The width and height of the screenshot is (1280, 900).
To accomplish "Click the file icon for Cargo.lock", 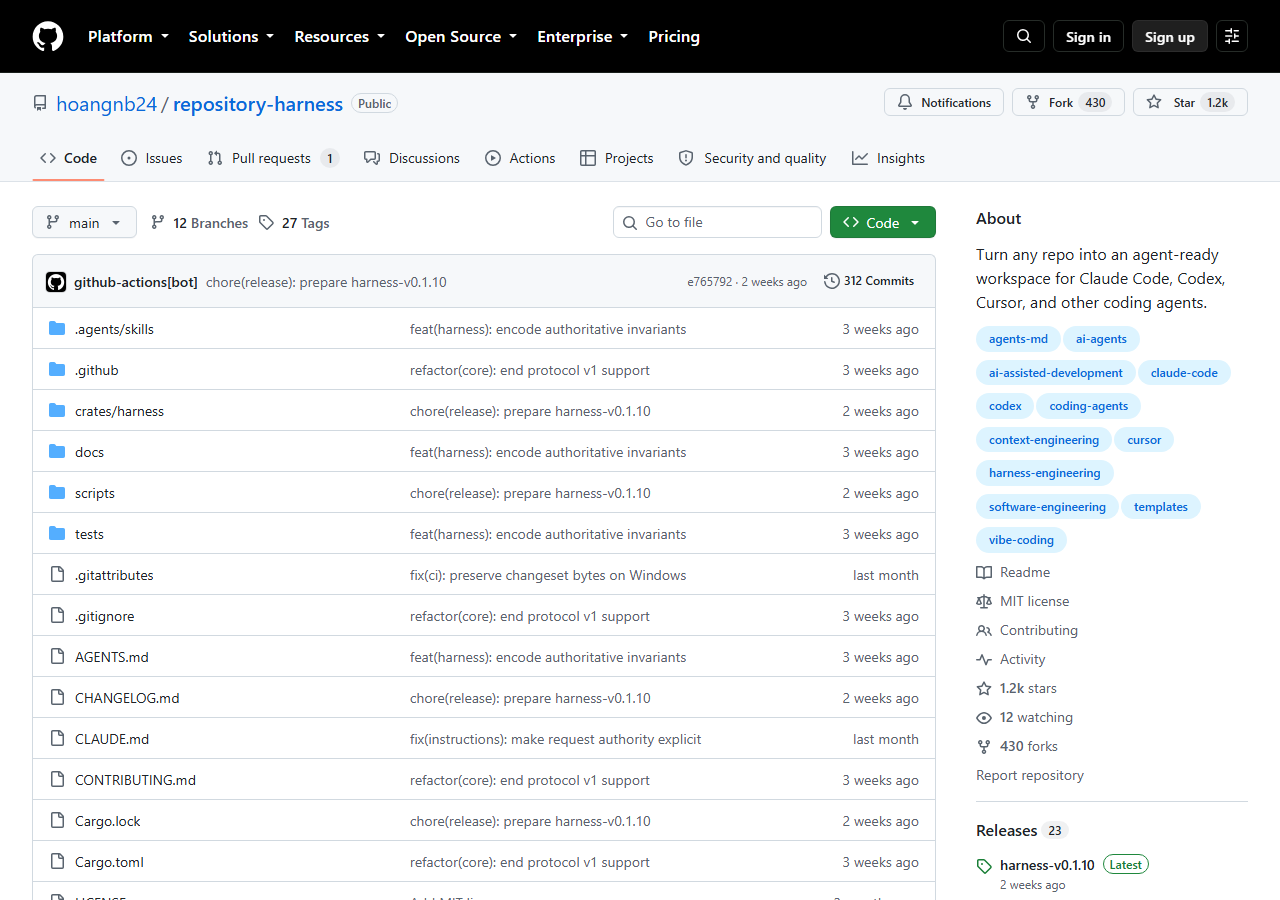I will pos(57,821).
